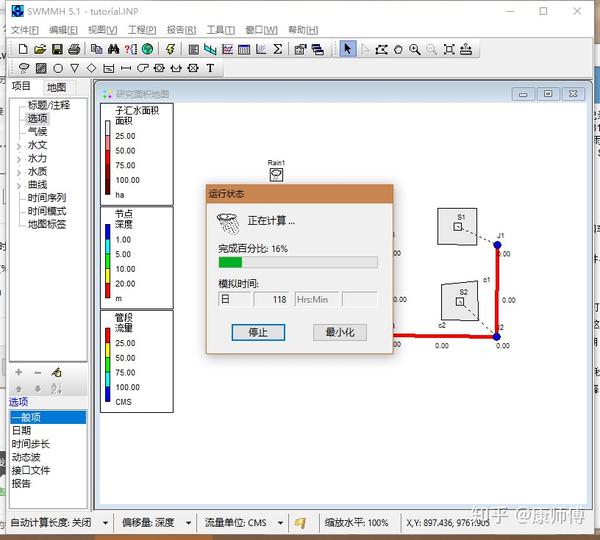Screen dimensions: 600x540
Task: Open the 工具 menu
Action: pos(221,30)
